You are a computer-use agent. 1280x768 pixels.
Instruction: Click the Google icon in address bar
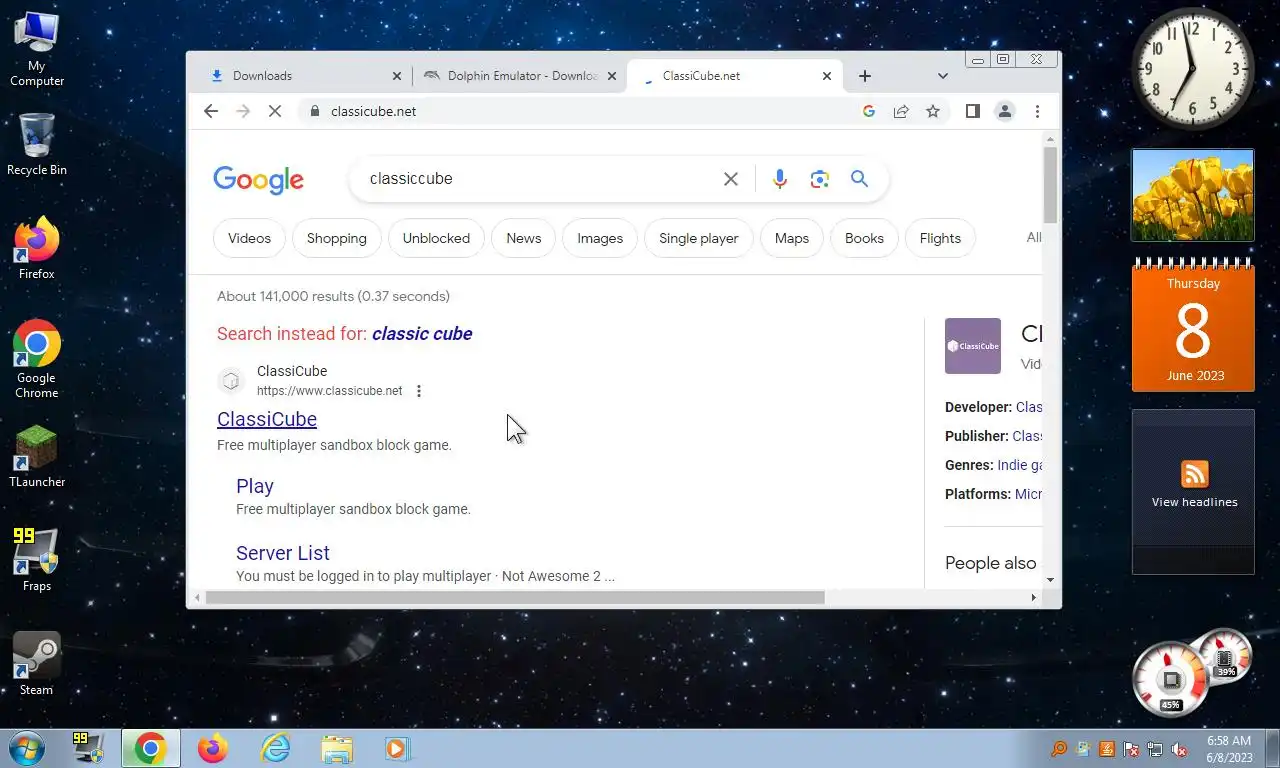click(869, 111)
